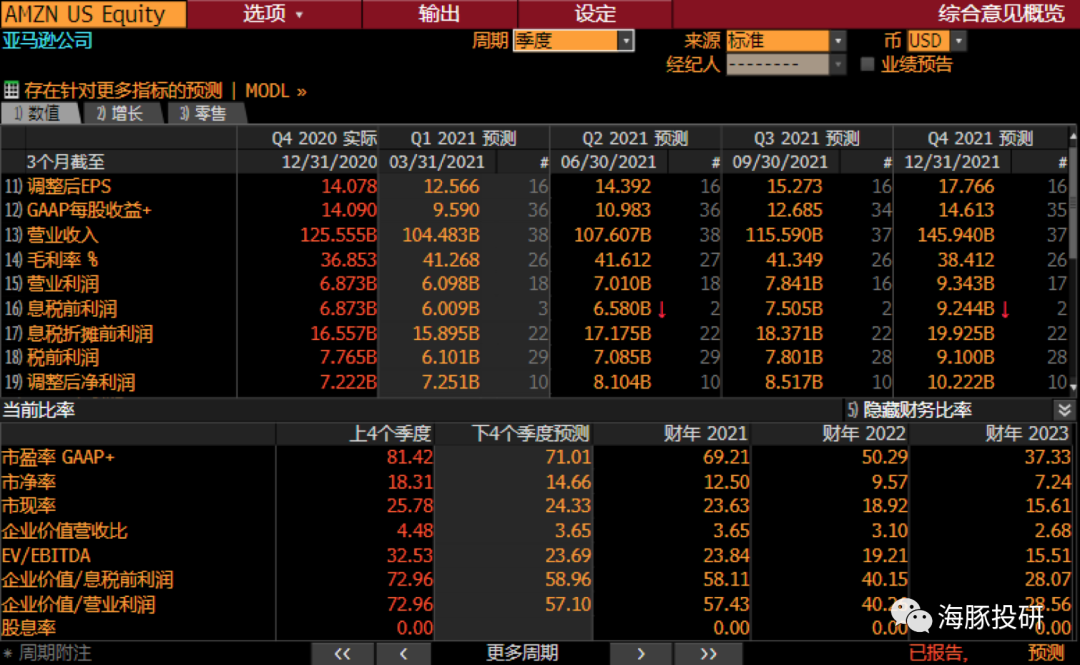Image resolution: width=1080 pixels, height=665 pixels.
Task: Go to the first period with <<
Action: pyautogui.click(x=342, y=653)
